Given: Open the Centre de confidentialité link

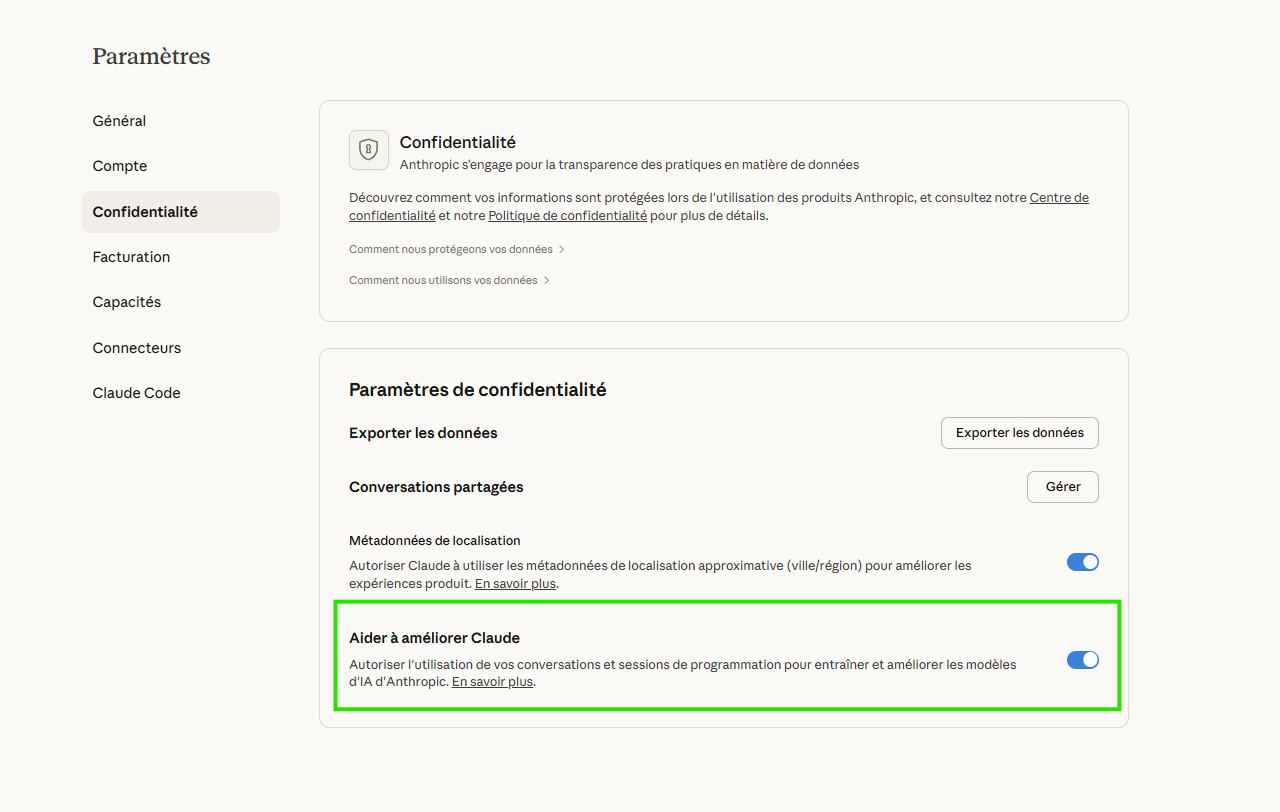Looking at the screenshot, I should pyautogui.click(x=1058, y=198).
